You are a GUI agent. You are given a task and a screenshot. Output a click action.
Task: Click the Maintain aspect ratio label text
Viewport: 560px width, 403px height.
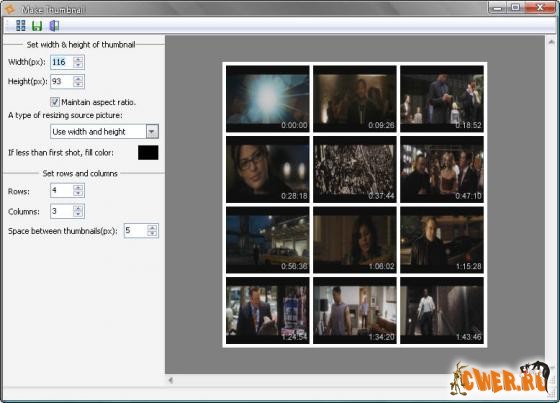(99, 102)
